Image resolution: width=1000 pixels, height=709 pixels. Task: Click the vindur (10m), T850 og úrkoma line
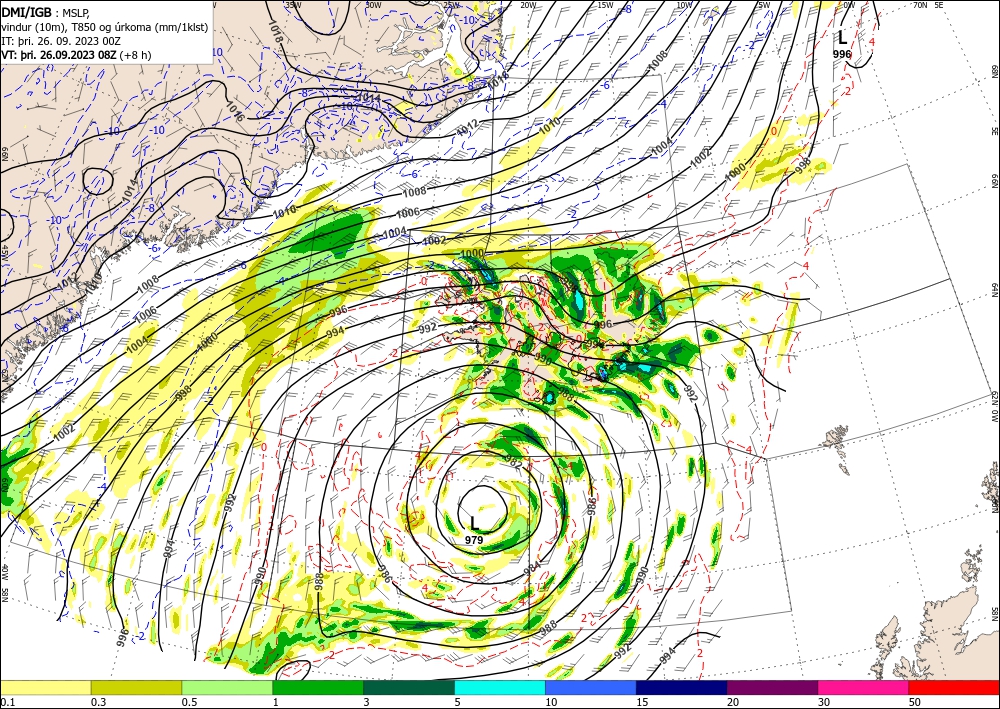105,27
